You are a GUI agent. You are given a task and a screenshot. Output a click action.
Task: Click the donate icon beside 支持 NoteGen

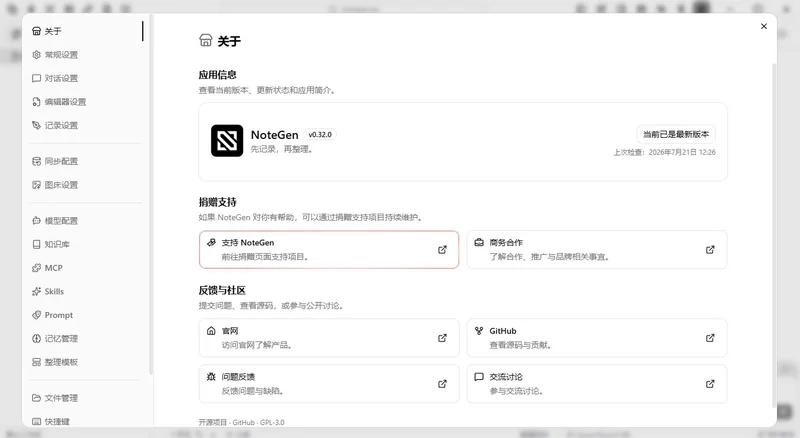click(x=211, y=242)
